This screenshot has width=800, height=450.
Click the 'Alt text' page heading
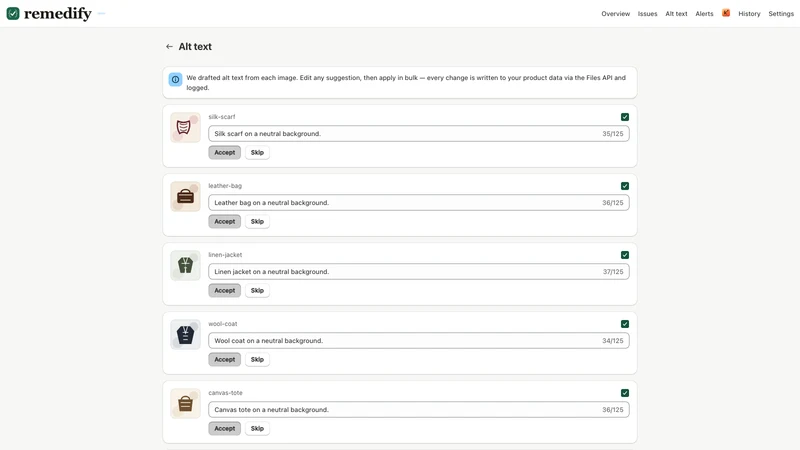pos(195,46)
